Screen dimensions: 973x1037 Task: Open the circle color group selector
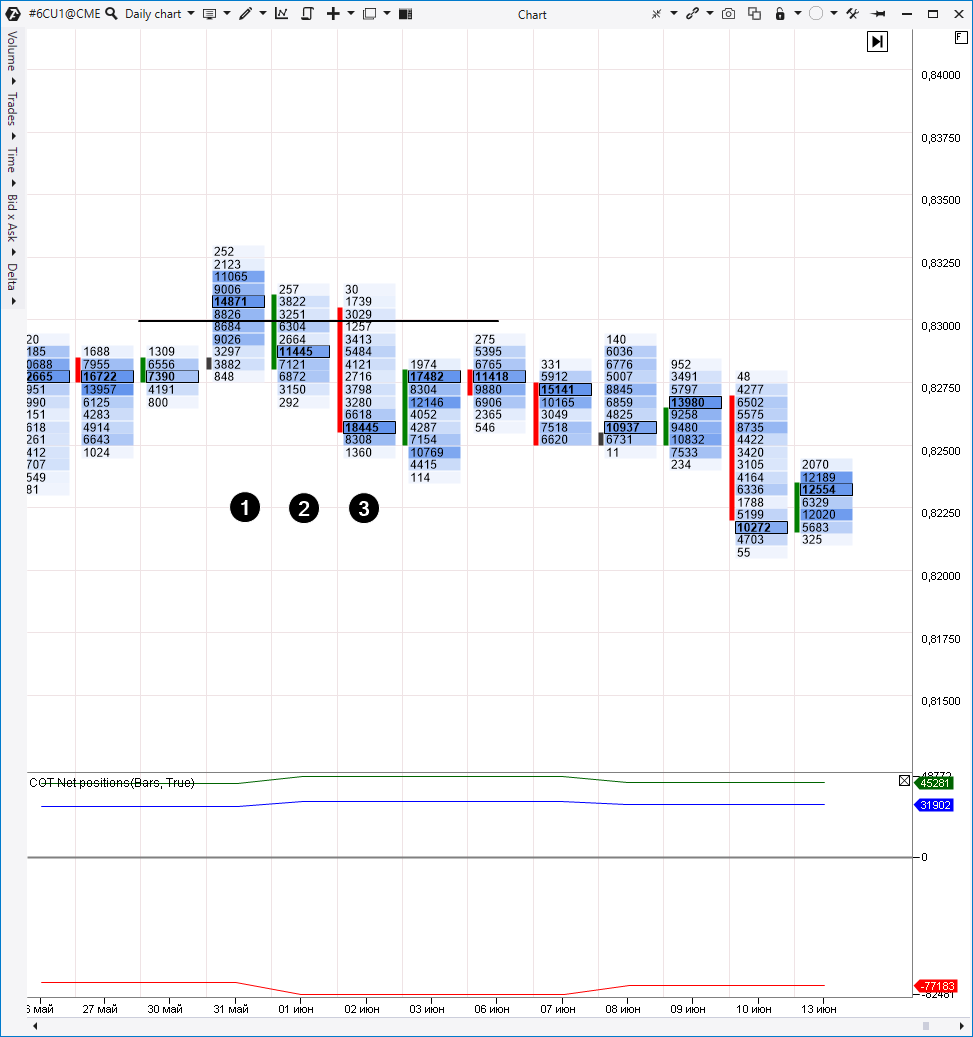pos(816,14)
